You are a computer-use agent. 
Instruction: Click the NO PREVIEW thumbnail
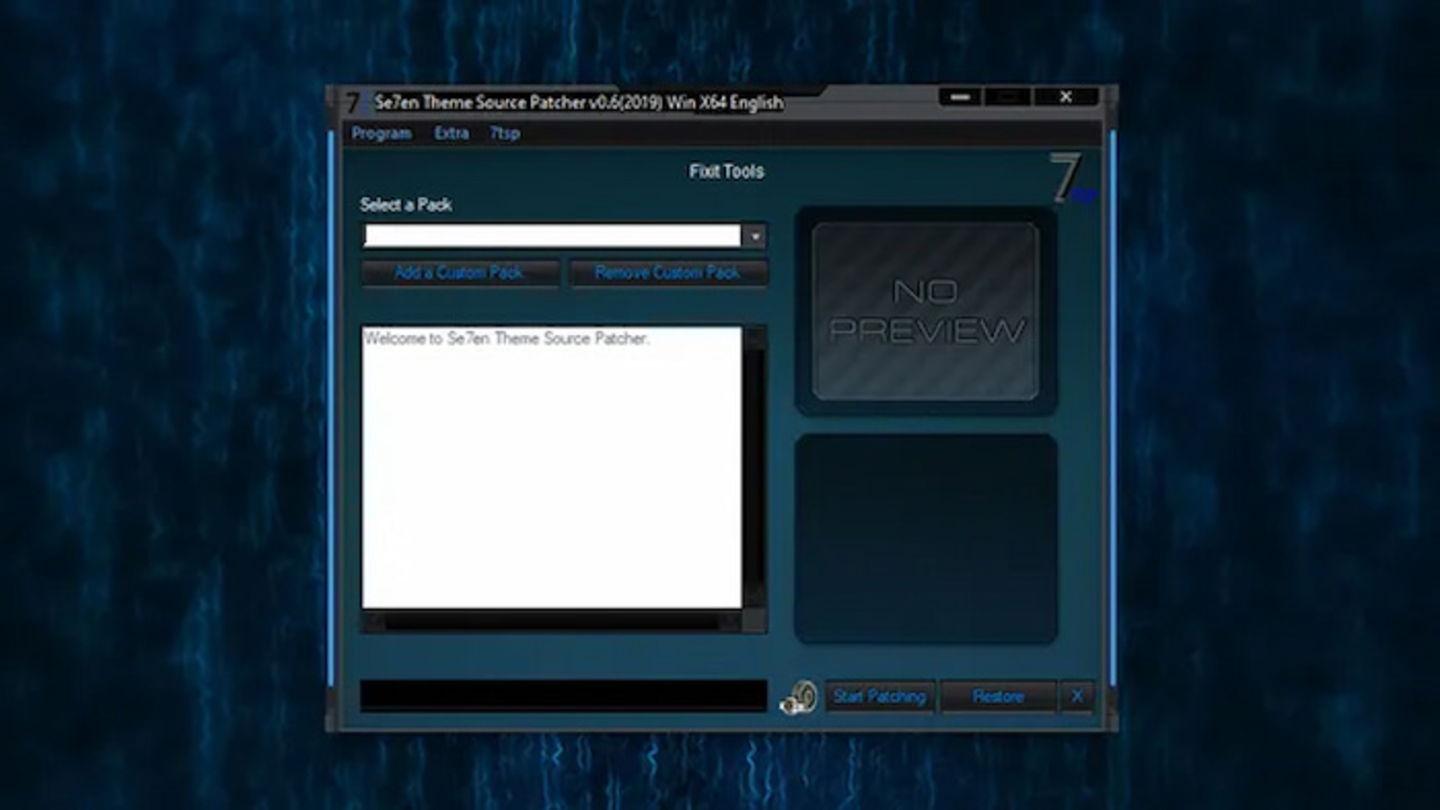[x=925, y=311]
